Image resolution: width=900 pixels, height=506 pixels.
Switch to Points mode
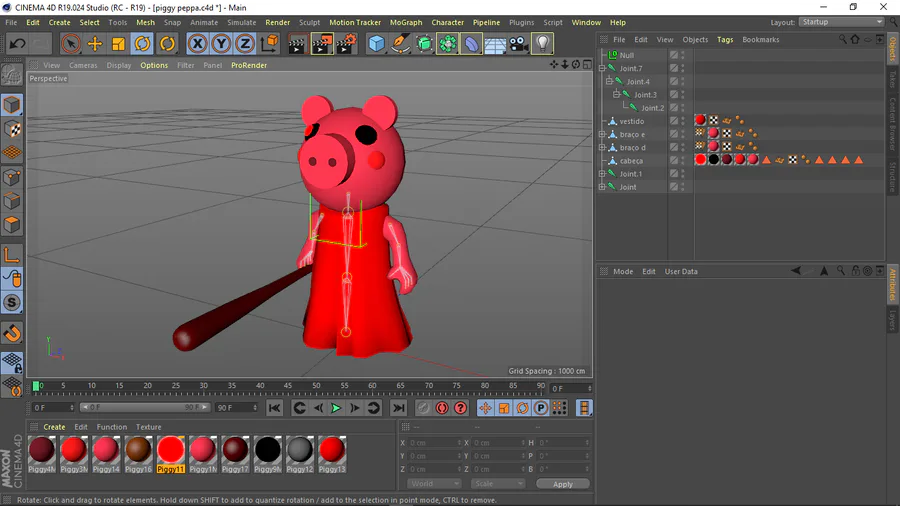[x=12, y=177]
